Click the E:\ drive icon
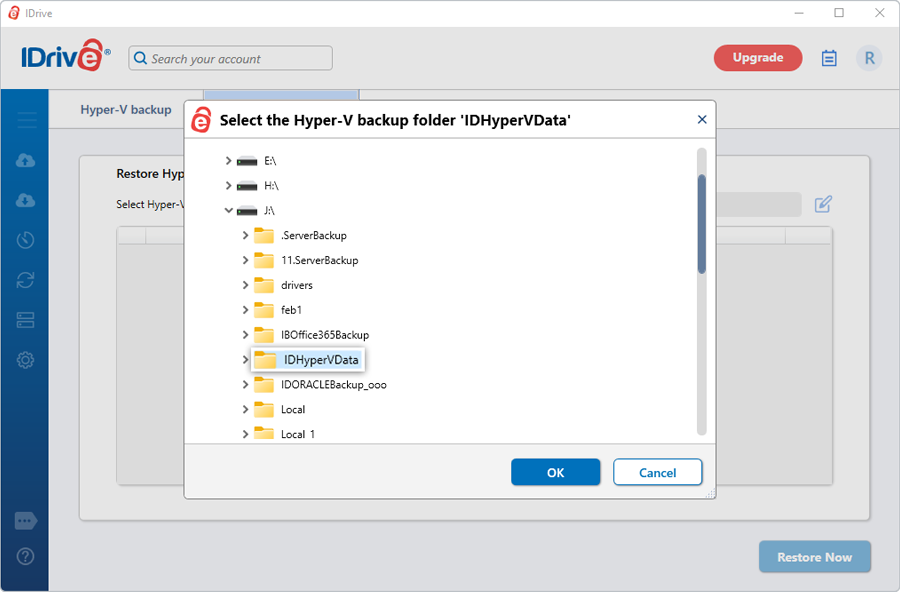The width and height of the screenshot is (900, 592). [247, 161]
